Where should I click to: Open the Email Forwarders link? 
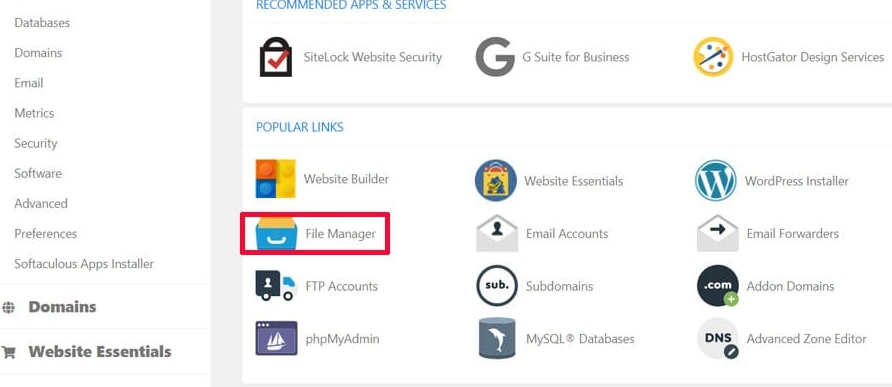coord(792,233)
